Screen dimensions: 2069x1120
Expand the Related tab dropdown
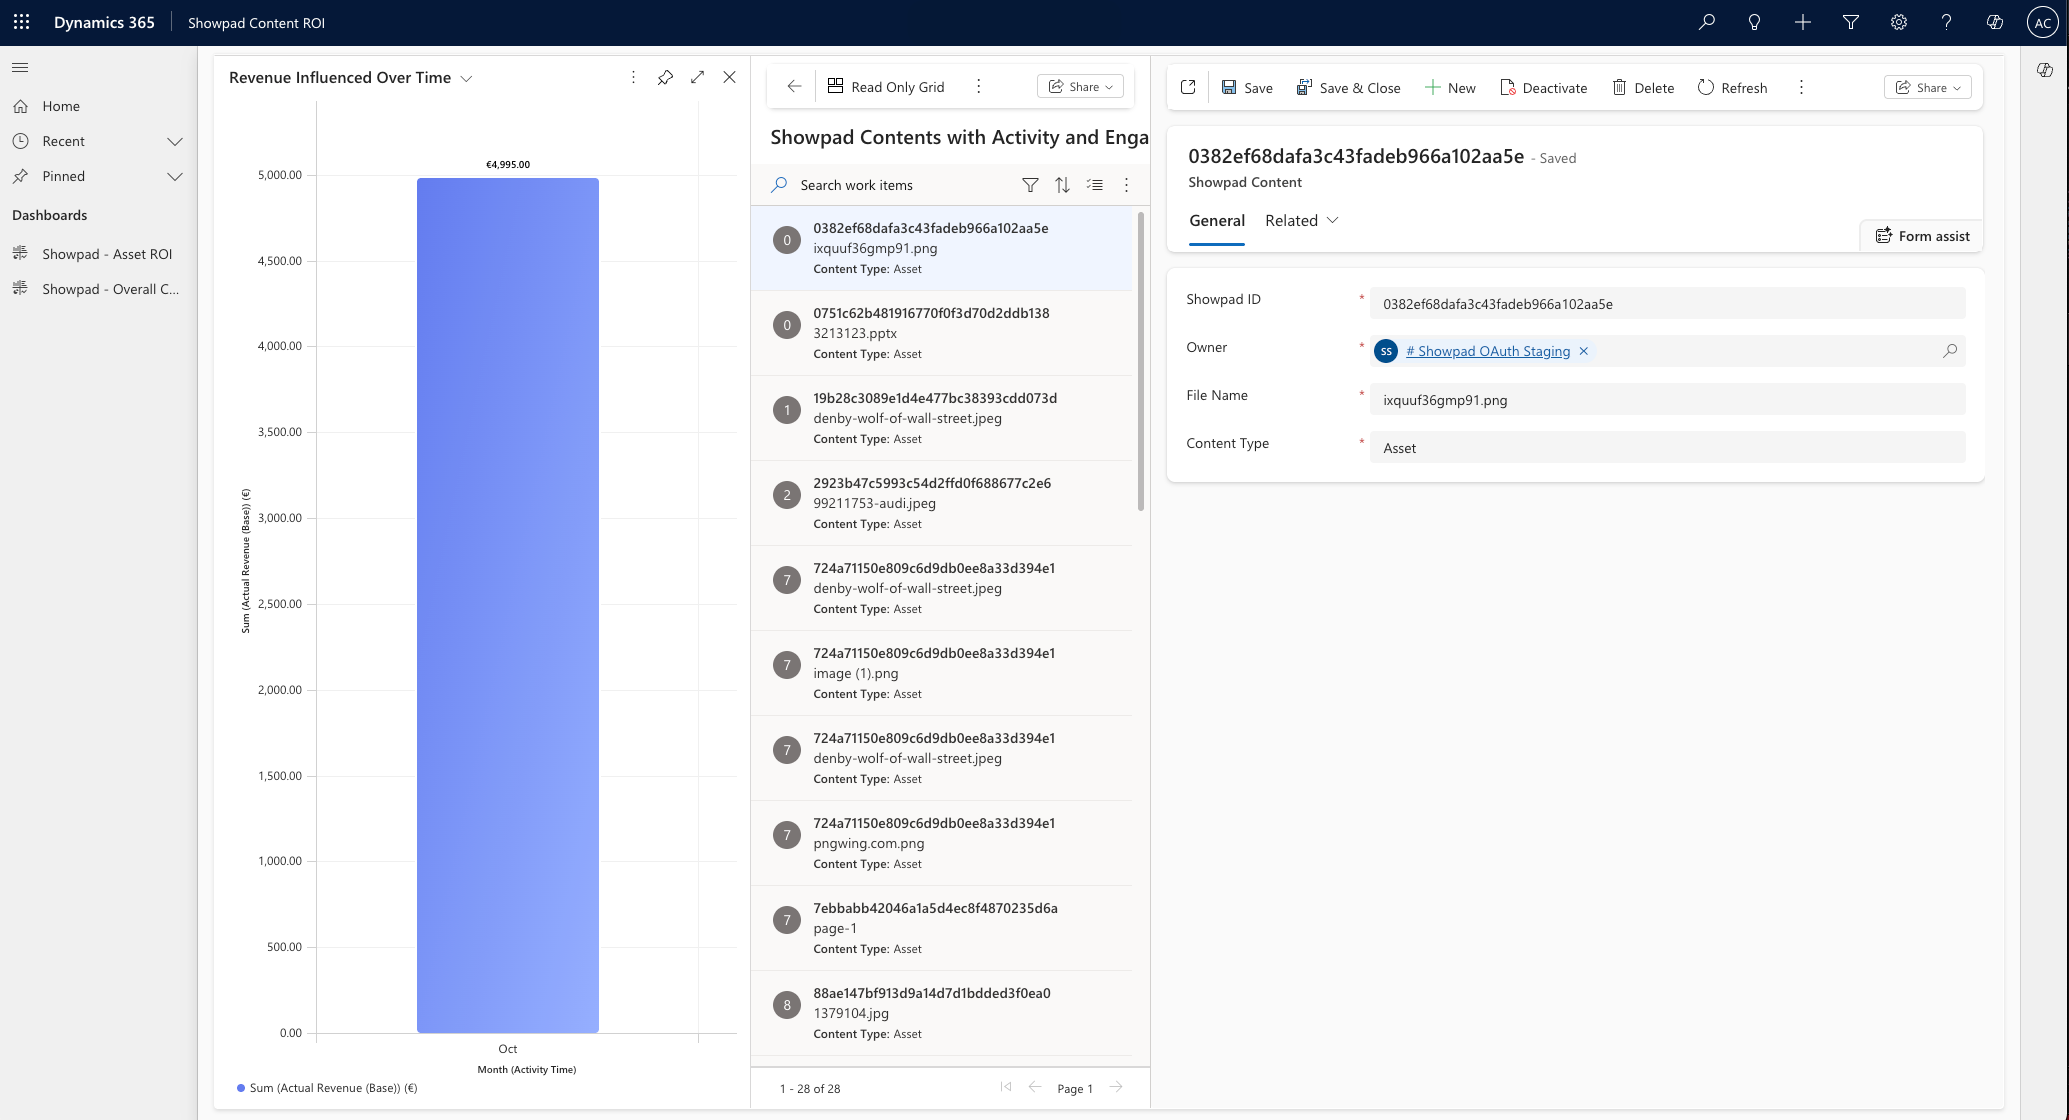pyautogui.click(x=1332, y=220)
